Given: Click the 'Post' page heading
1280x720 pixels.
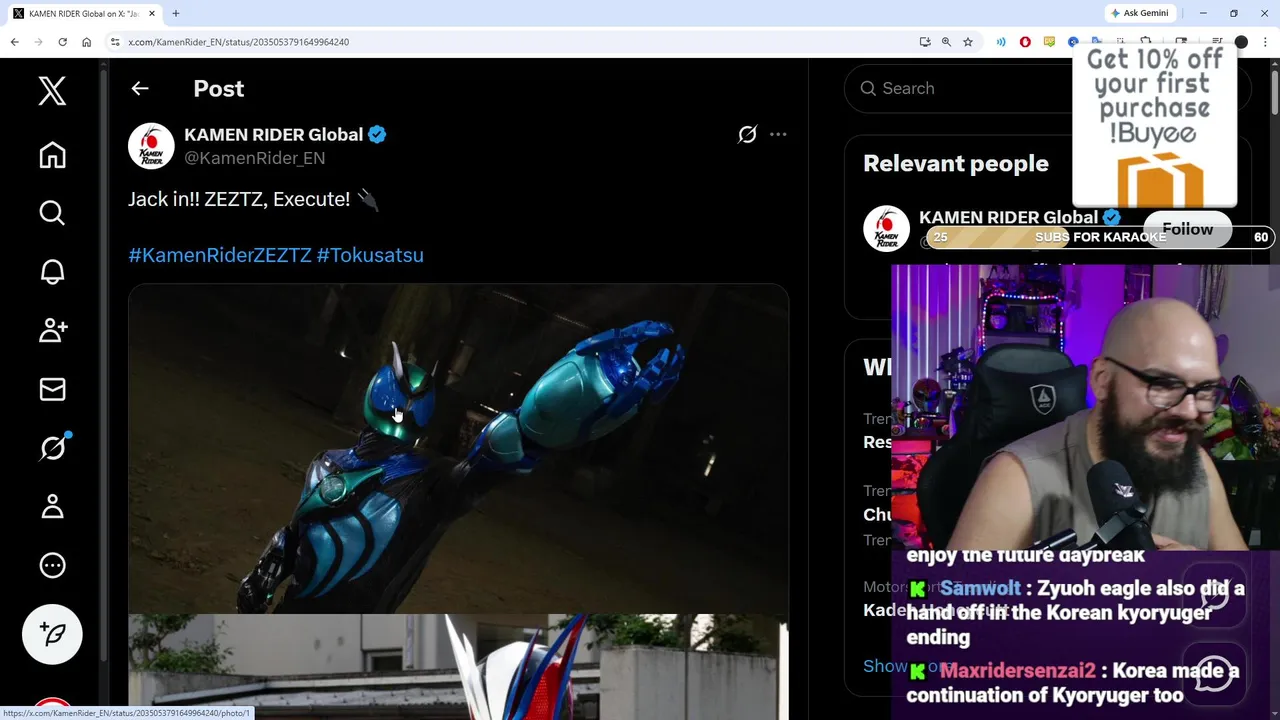Looking at the screenshot, I should [x=218, y=88].
